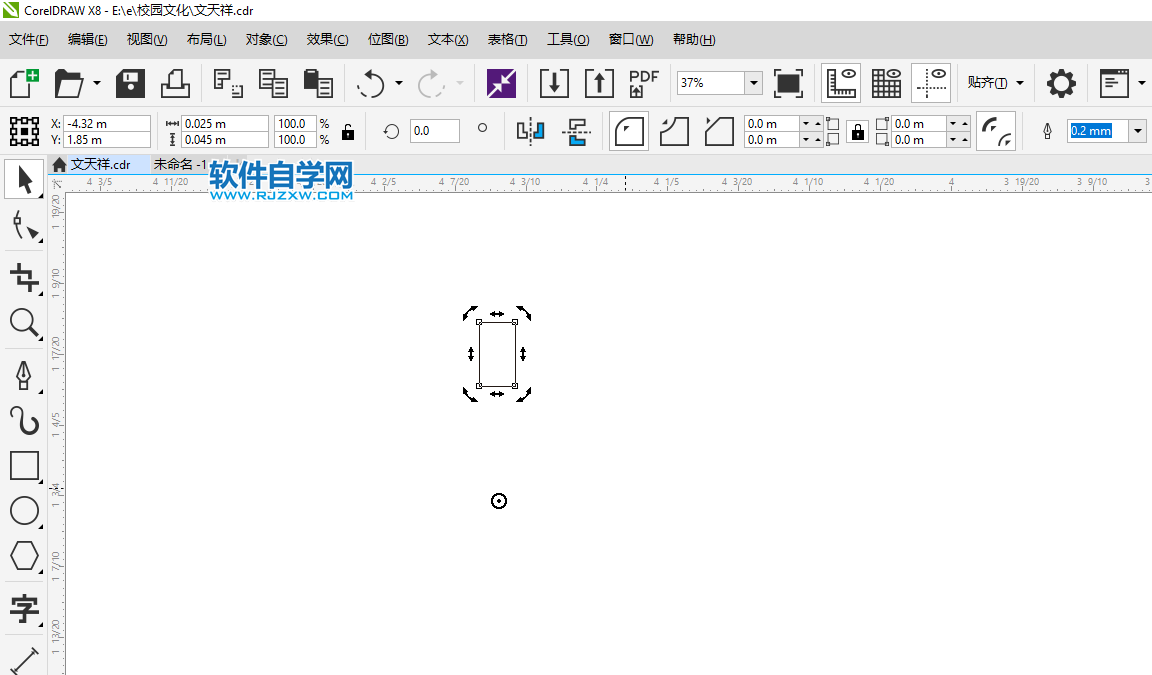Viewport: 1152px width, 675px height.
Task: Select the Crop tool
Action: point(24,278)
